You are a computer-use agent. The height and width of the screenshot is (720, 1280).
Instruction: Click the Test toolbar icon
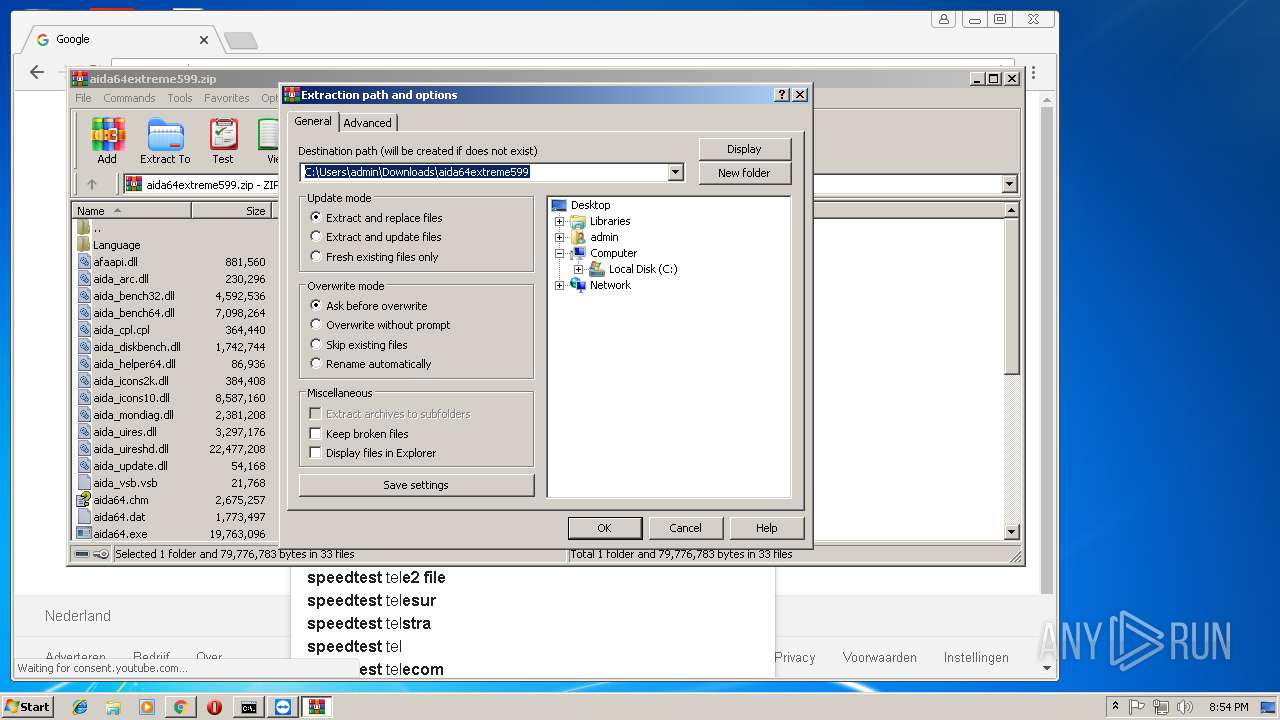223,141
